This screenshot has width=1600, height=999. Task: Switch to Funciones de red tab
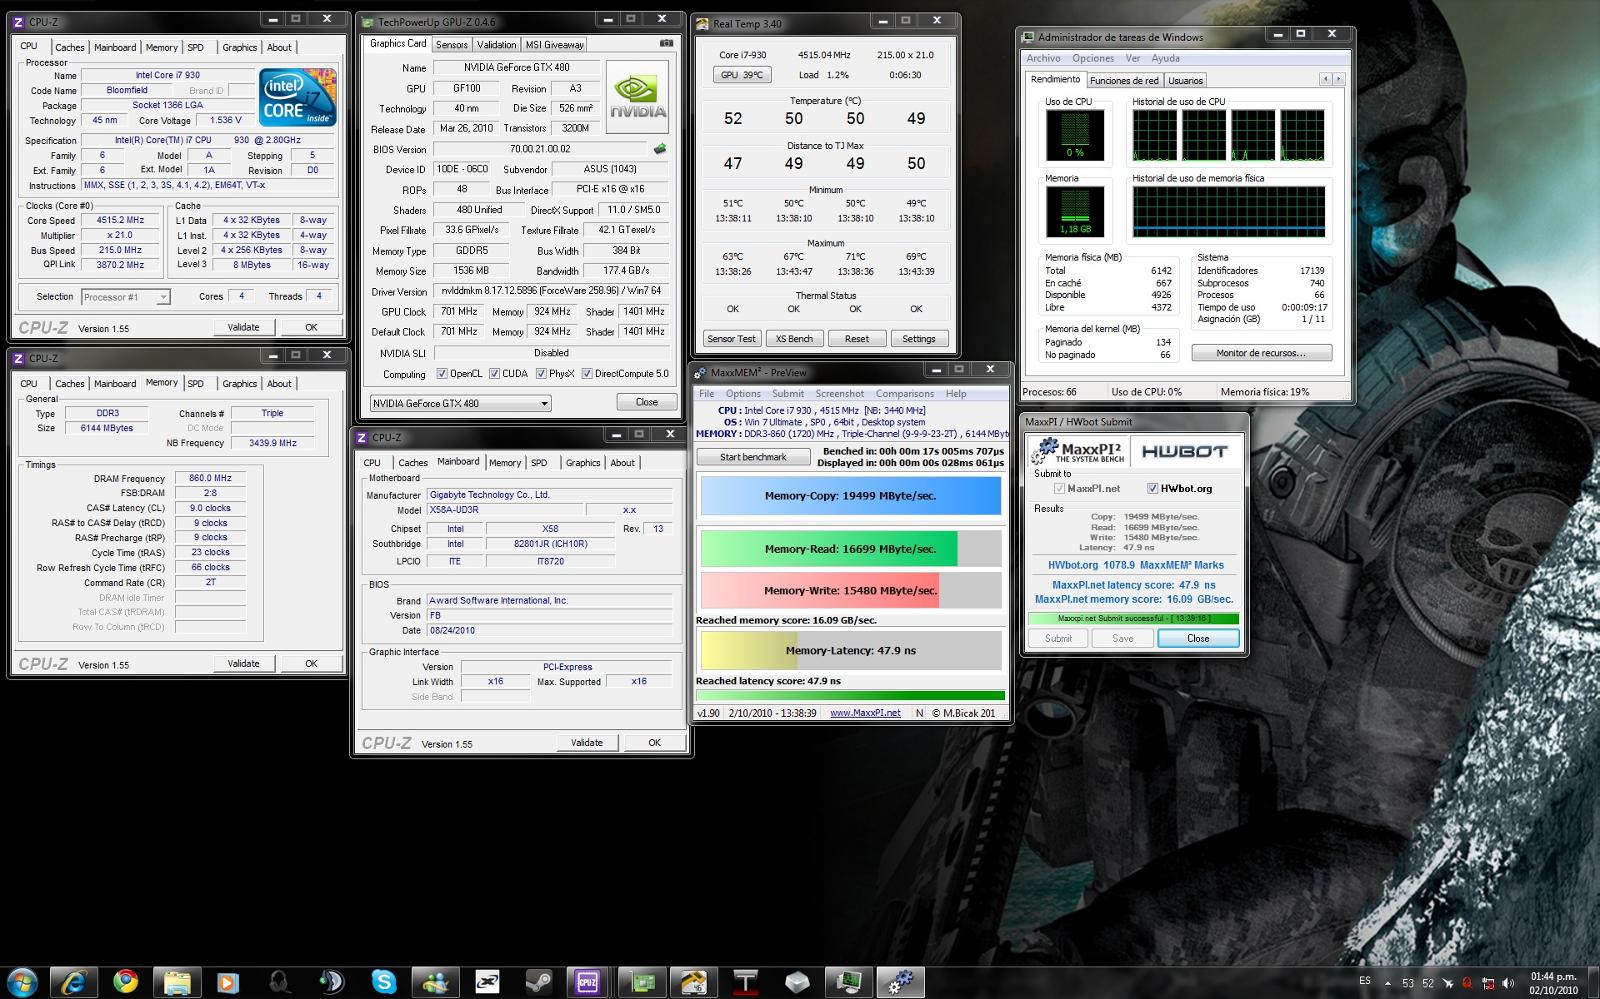pyautogui.click(x=1124, y=81)
